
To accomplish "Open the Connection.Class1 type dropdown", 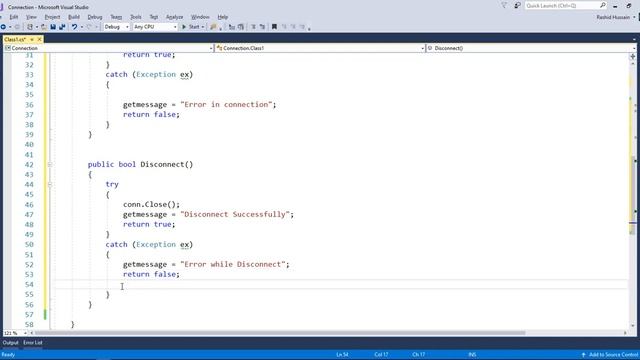I will [x=422, y=48].
